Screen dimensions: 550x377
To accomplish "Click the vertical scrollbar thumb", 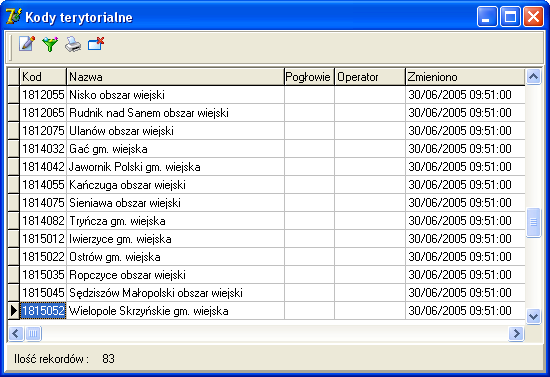I will click(x=534, y=222).
